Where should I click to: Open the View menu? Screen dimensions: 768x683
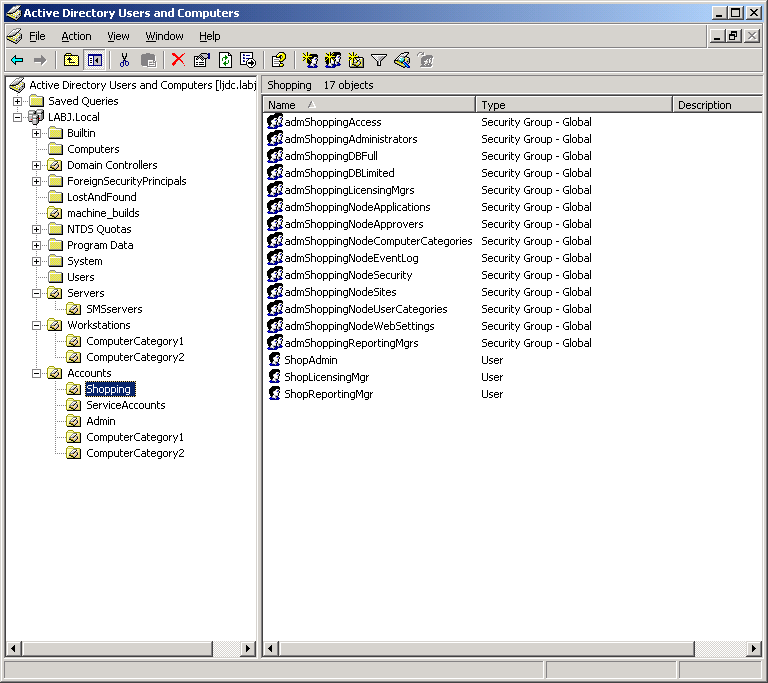118,36
